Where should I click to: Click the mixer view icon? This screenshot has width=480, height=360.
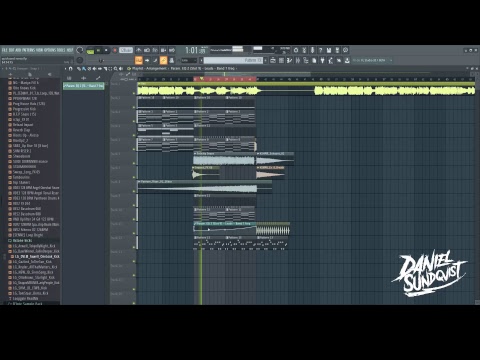tap(298, 60)
